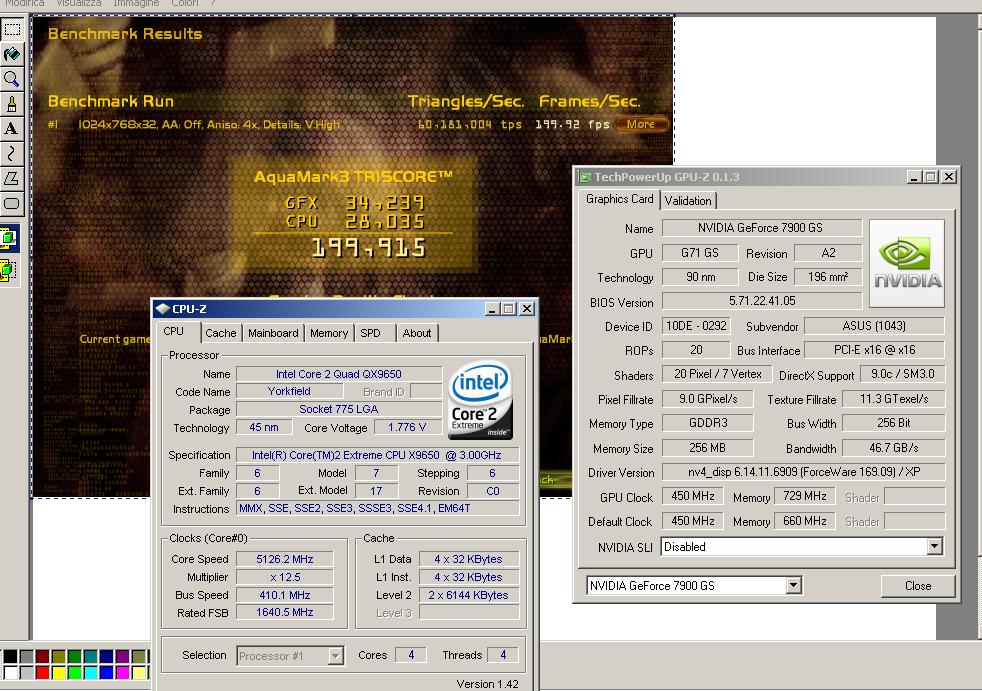
Task: Select the Brush tool in Paint
Action: pos(12,104)
